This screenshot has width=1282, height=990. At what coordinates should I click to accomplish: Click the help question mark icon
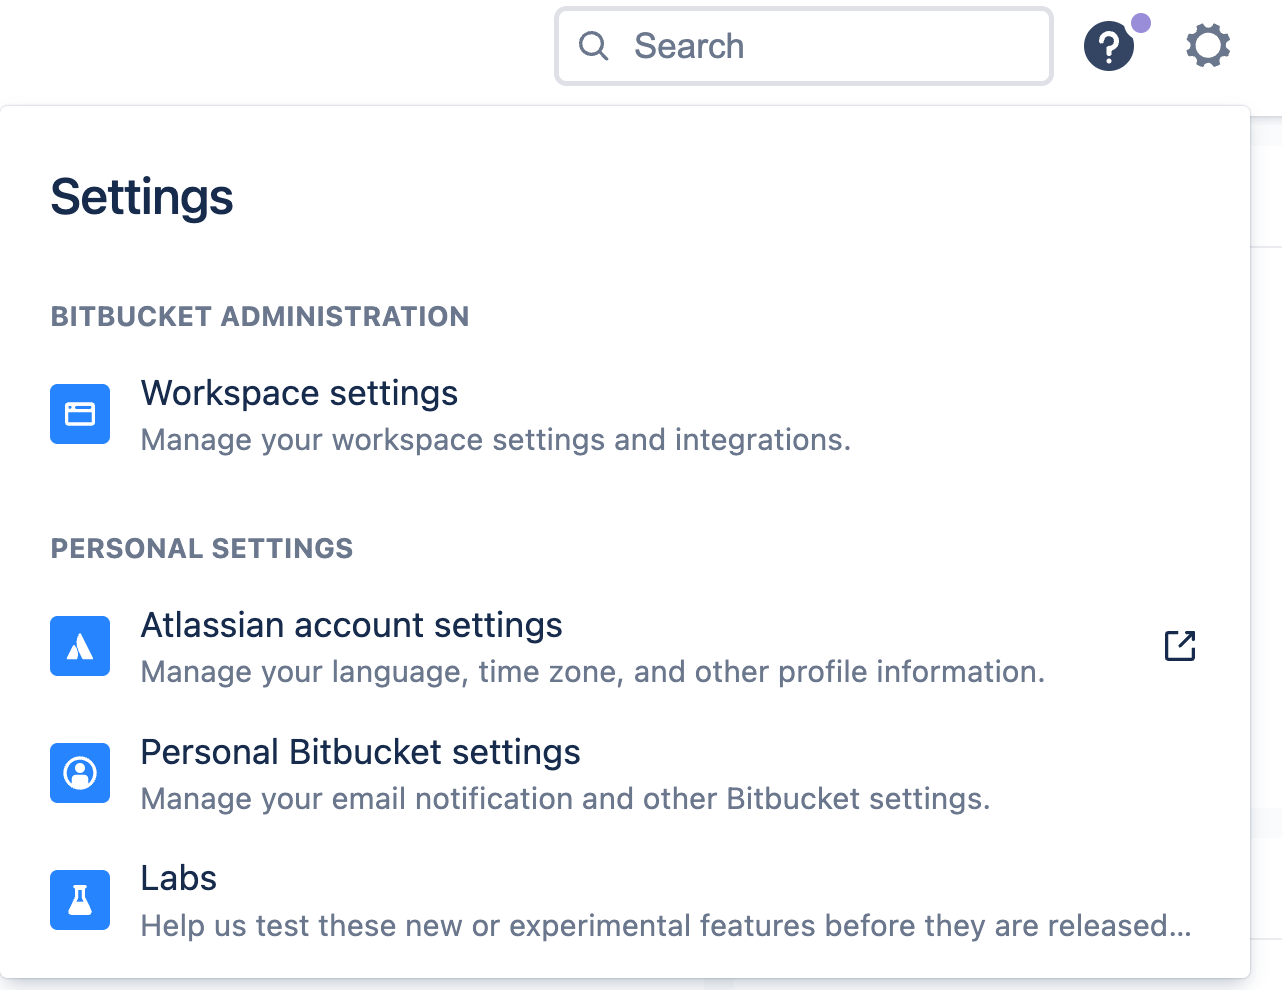[1109, 47]
